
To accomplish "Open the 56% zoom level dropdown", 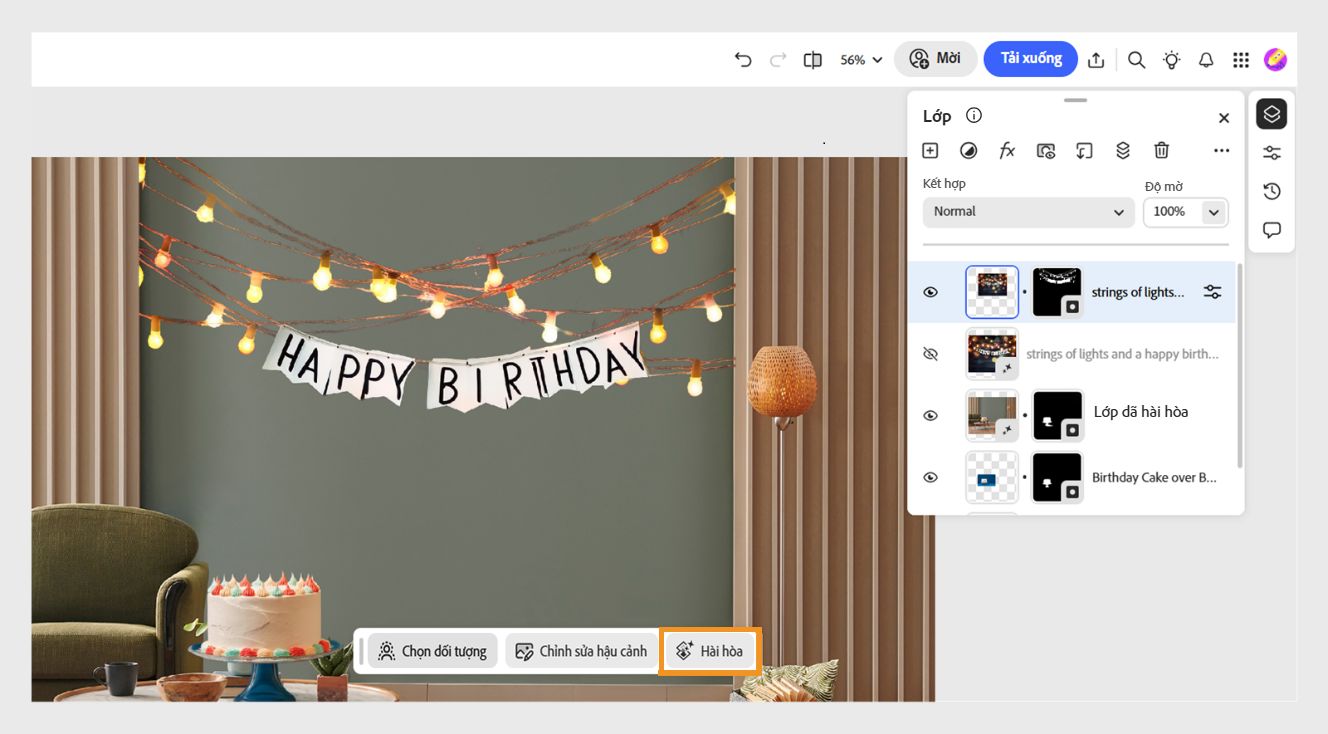I will point(858,59).
